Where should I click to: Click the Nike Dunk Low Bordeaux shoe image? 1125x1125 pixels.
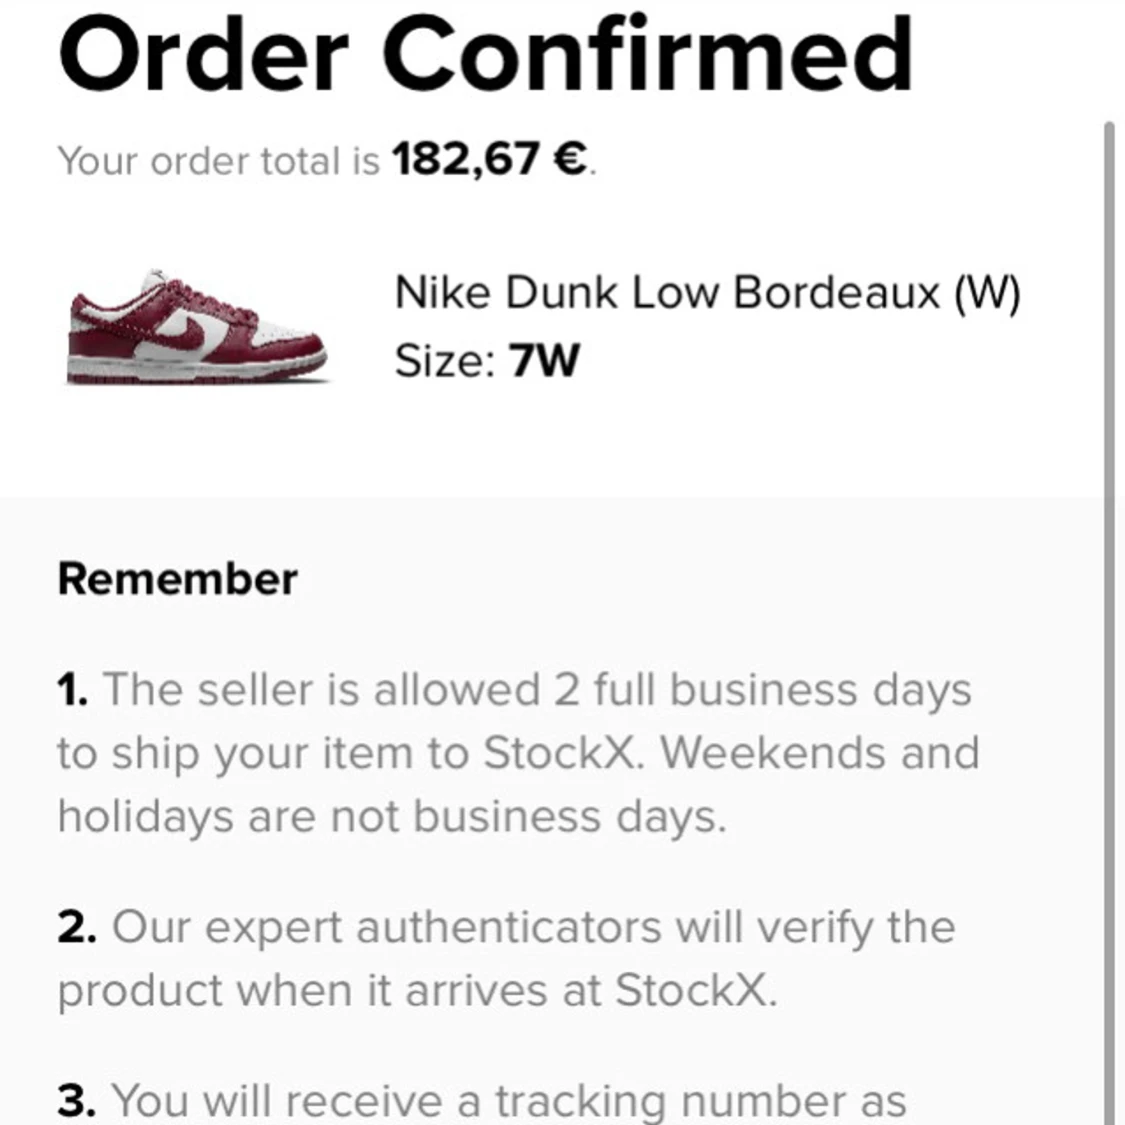(x=197, y=326)
